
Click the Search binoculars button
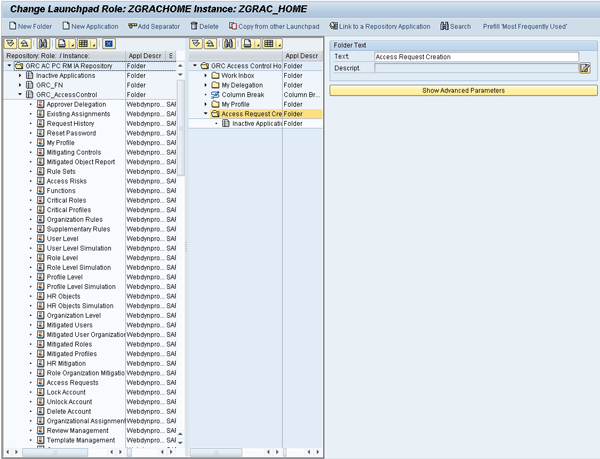coord(455,26)
